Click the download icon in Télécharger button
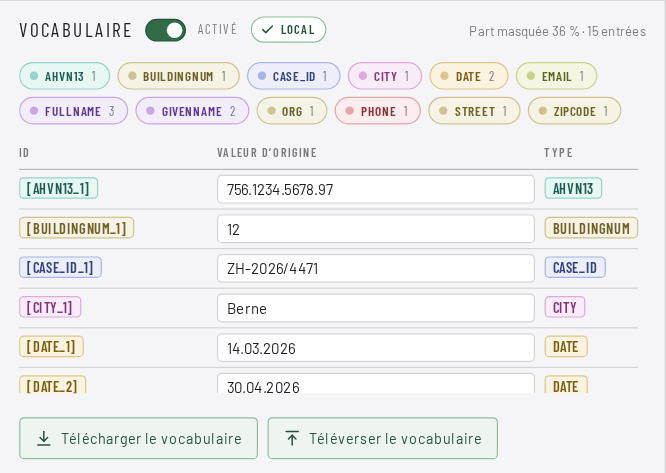Screen dimensions: 666x473 (43, 439)
